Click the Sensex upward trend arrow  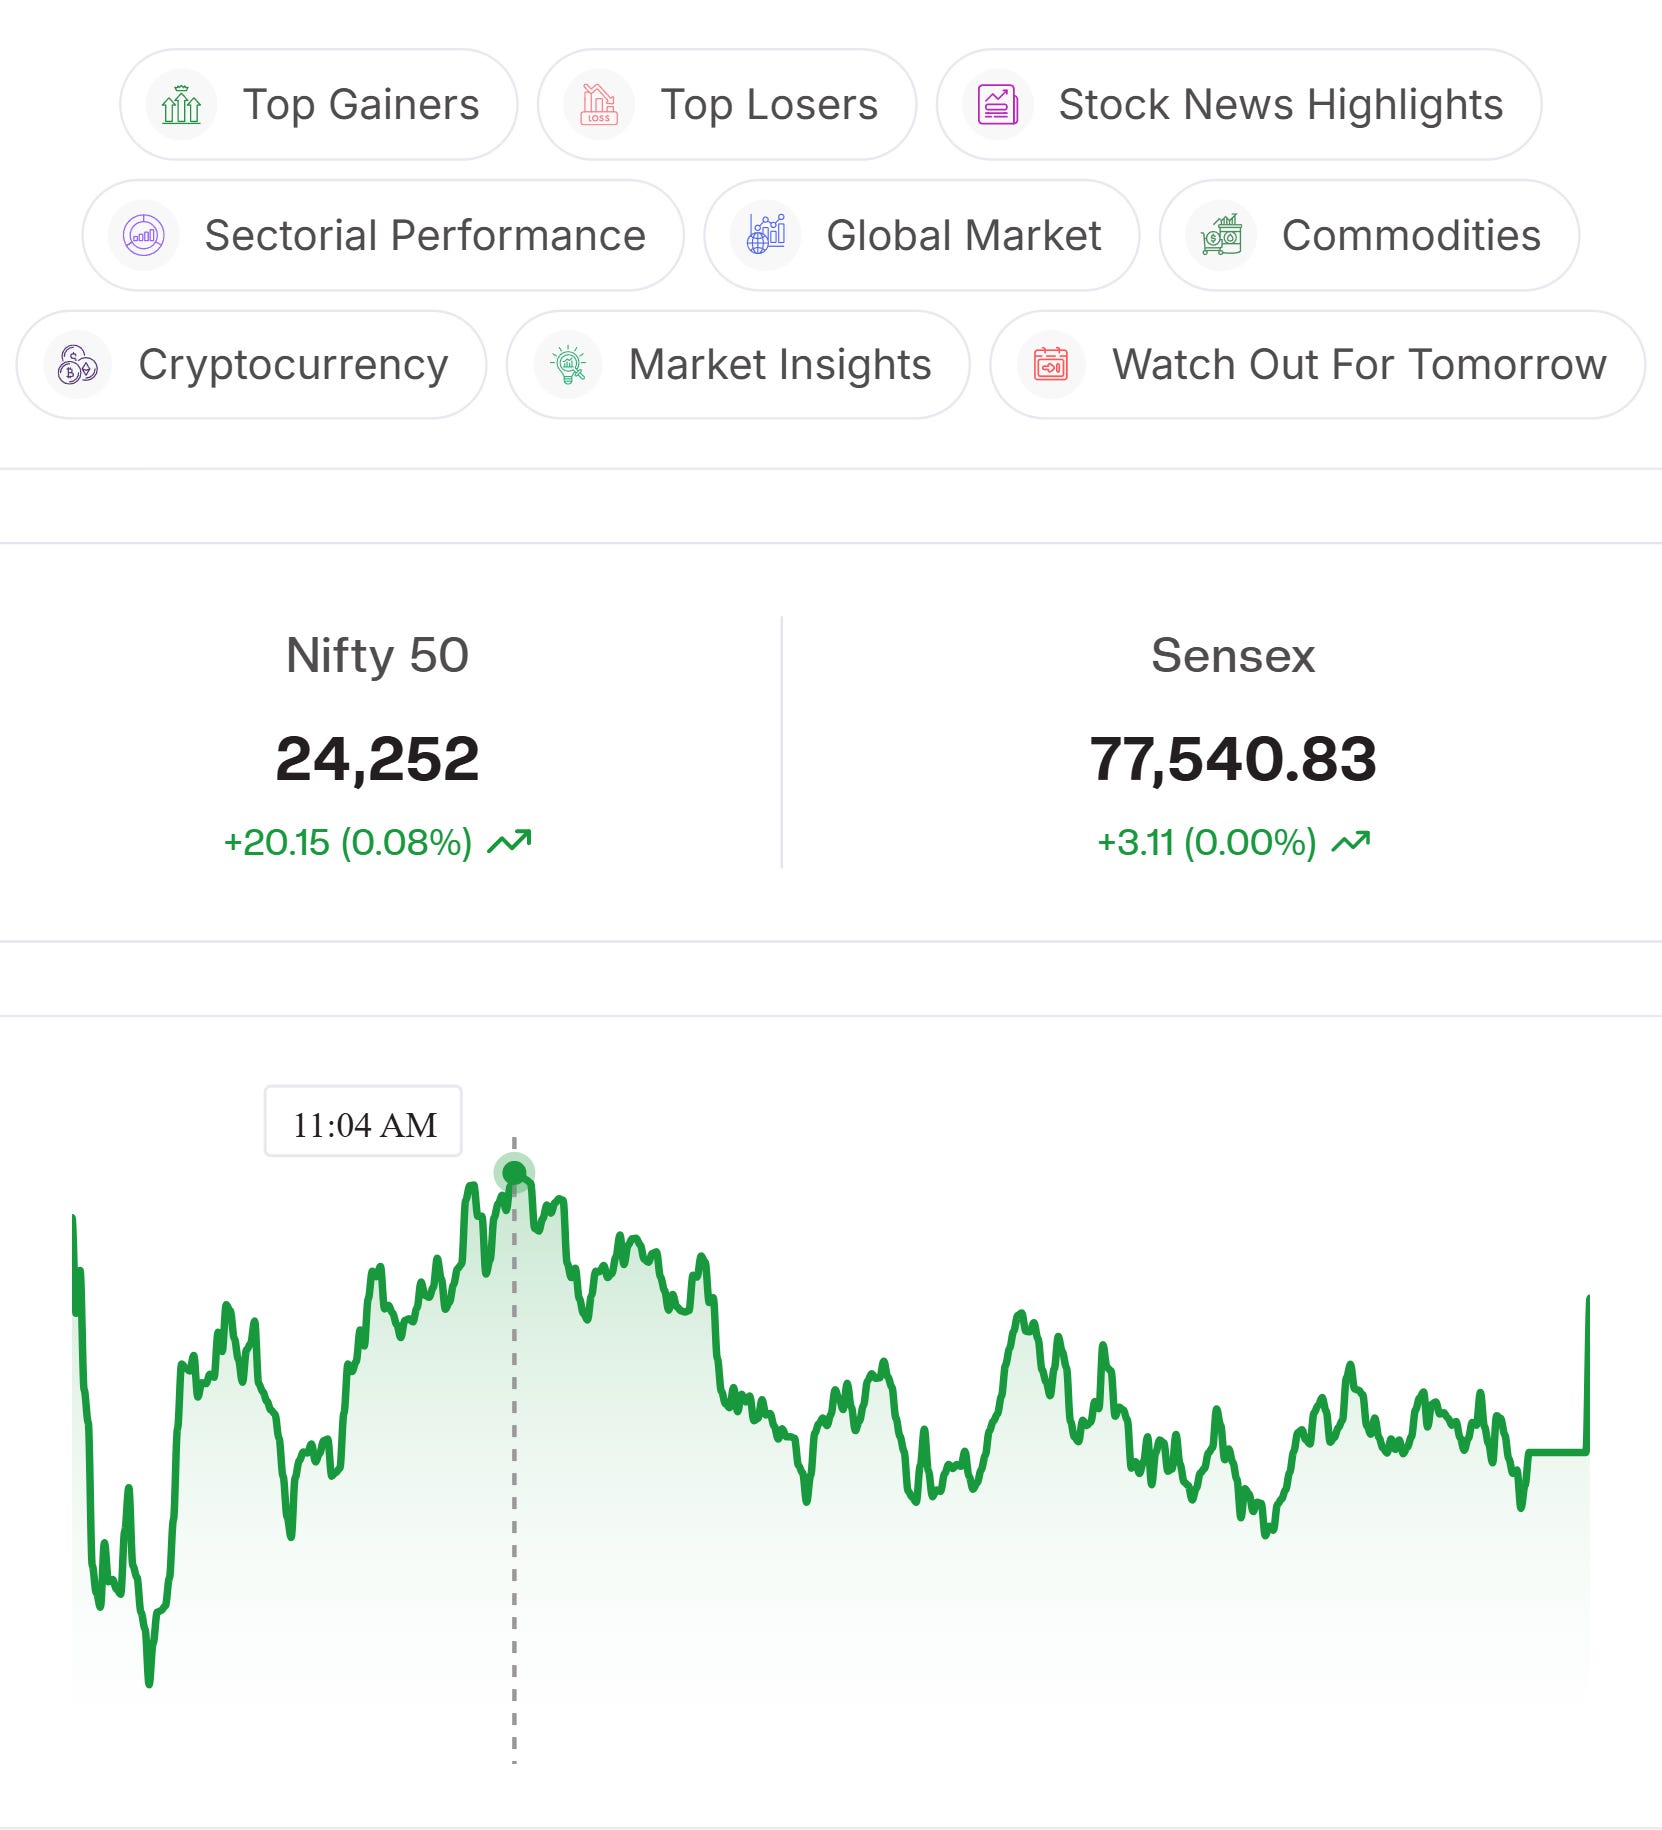pyautogui.click(x=1351, y=842)
